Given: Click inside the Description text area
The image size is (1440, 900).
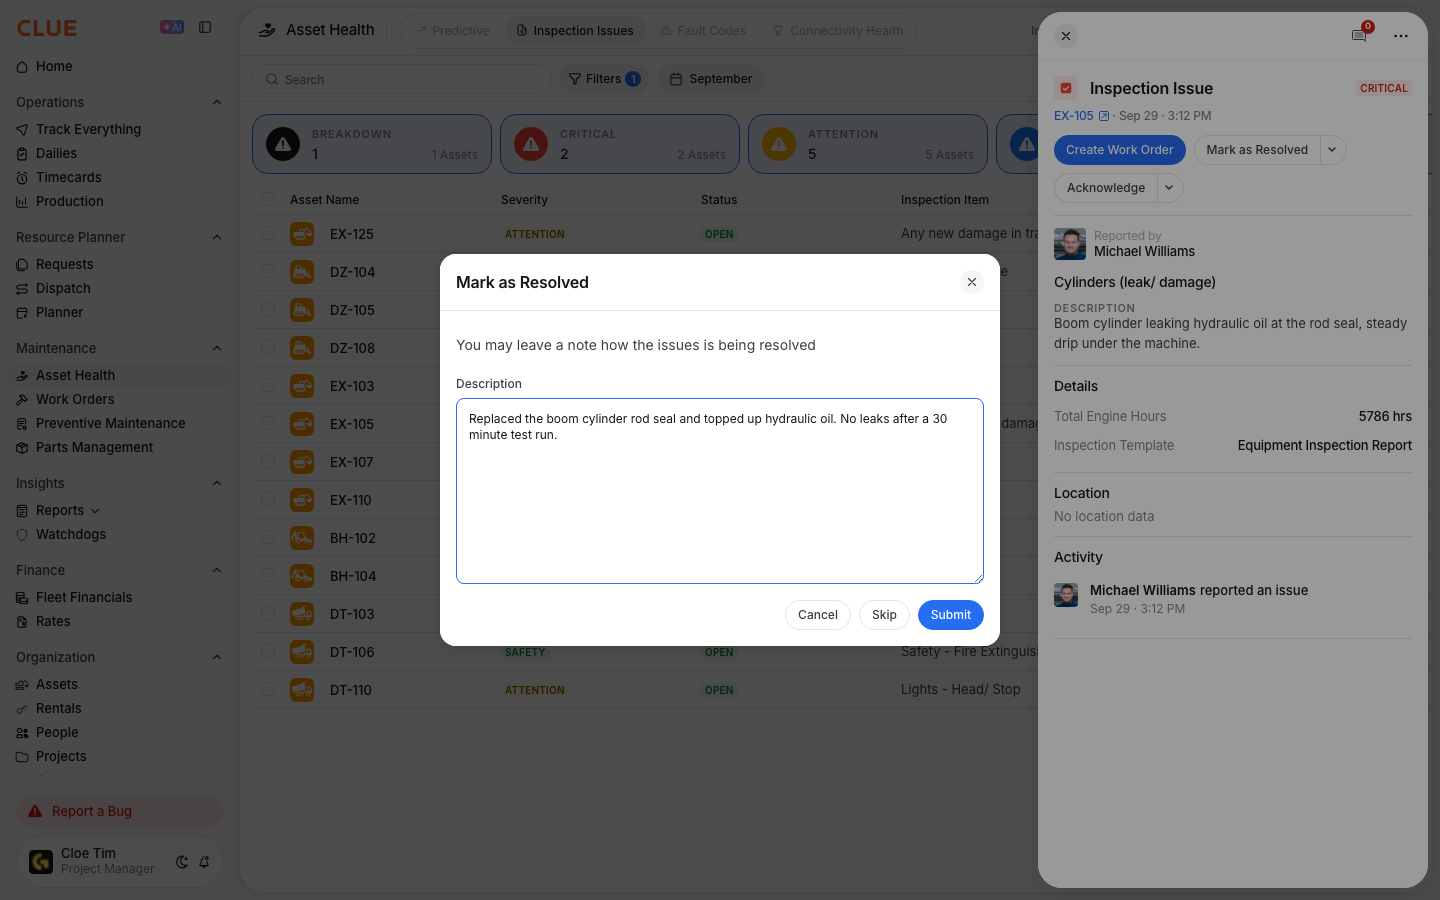Looking at the screenshot, I should pyautogui.click(x=720, y=491).
